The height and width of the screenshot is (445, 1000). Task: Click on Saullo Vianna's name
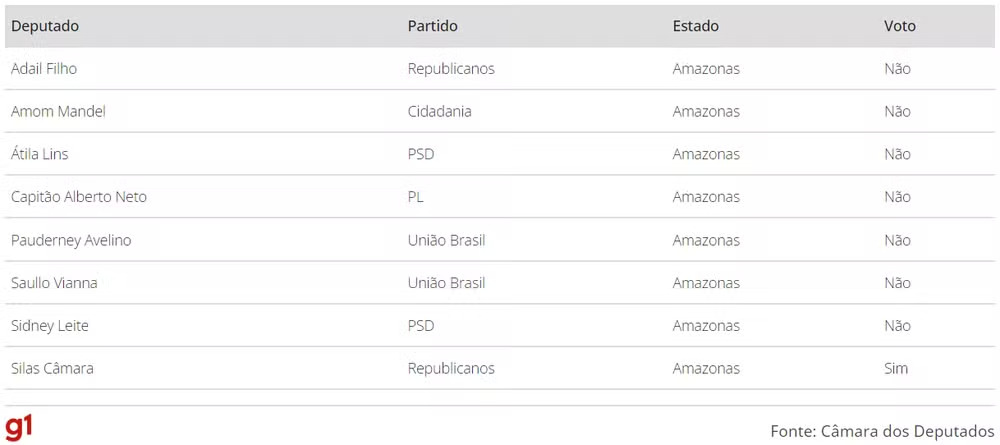coord(54,283)
